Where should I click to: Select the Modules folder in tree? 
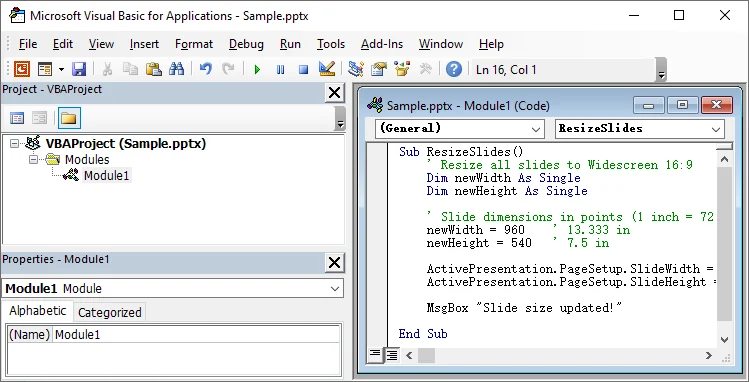pos(87,159)
